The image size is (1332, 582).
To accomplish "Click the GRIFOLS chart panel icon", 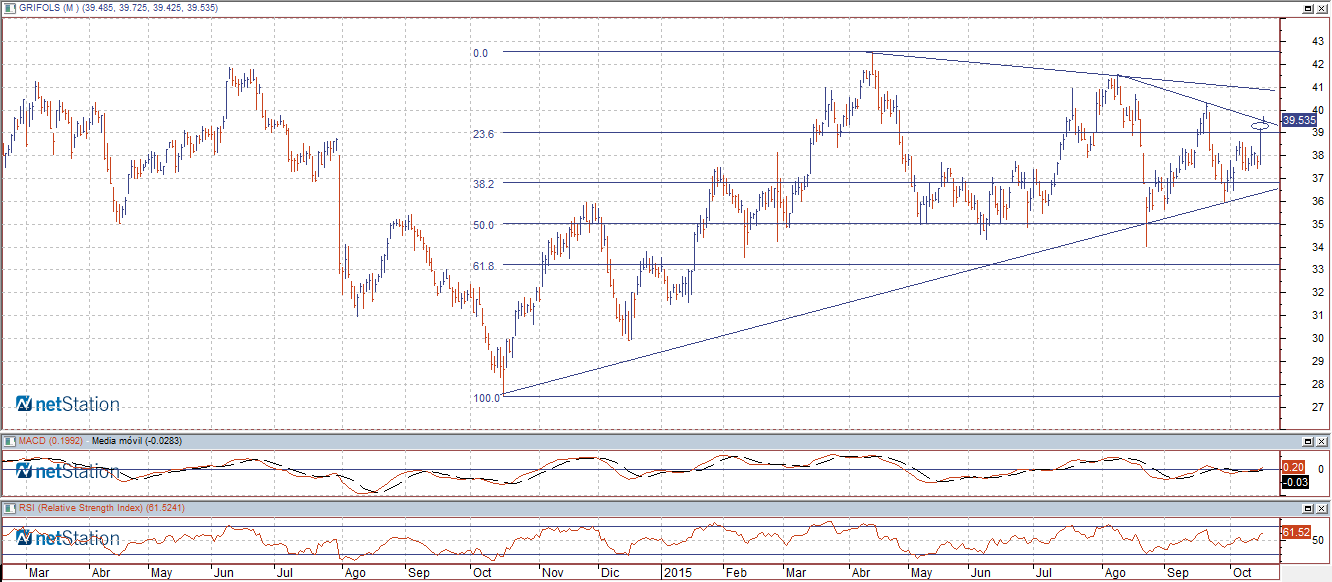I will tap(9, 7).
